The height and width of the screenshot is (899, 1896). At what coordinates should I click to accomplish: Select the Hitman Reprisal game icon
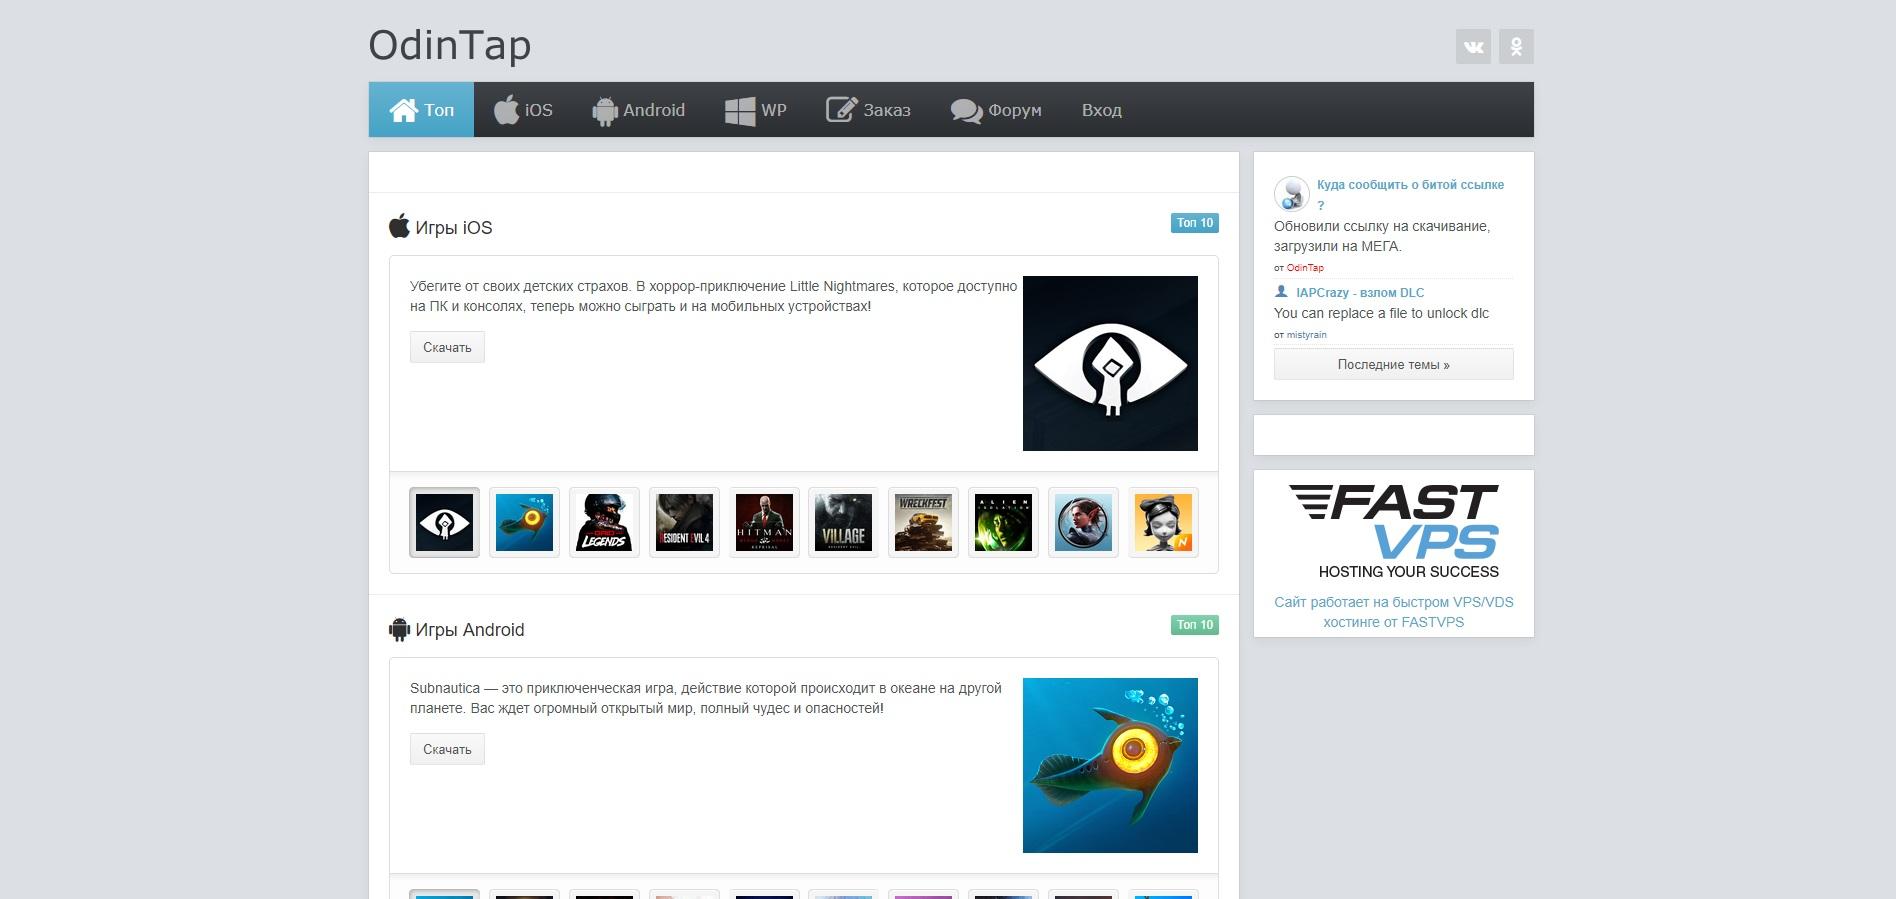(764, 522)
